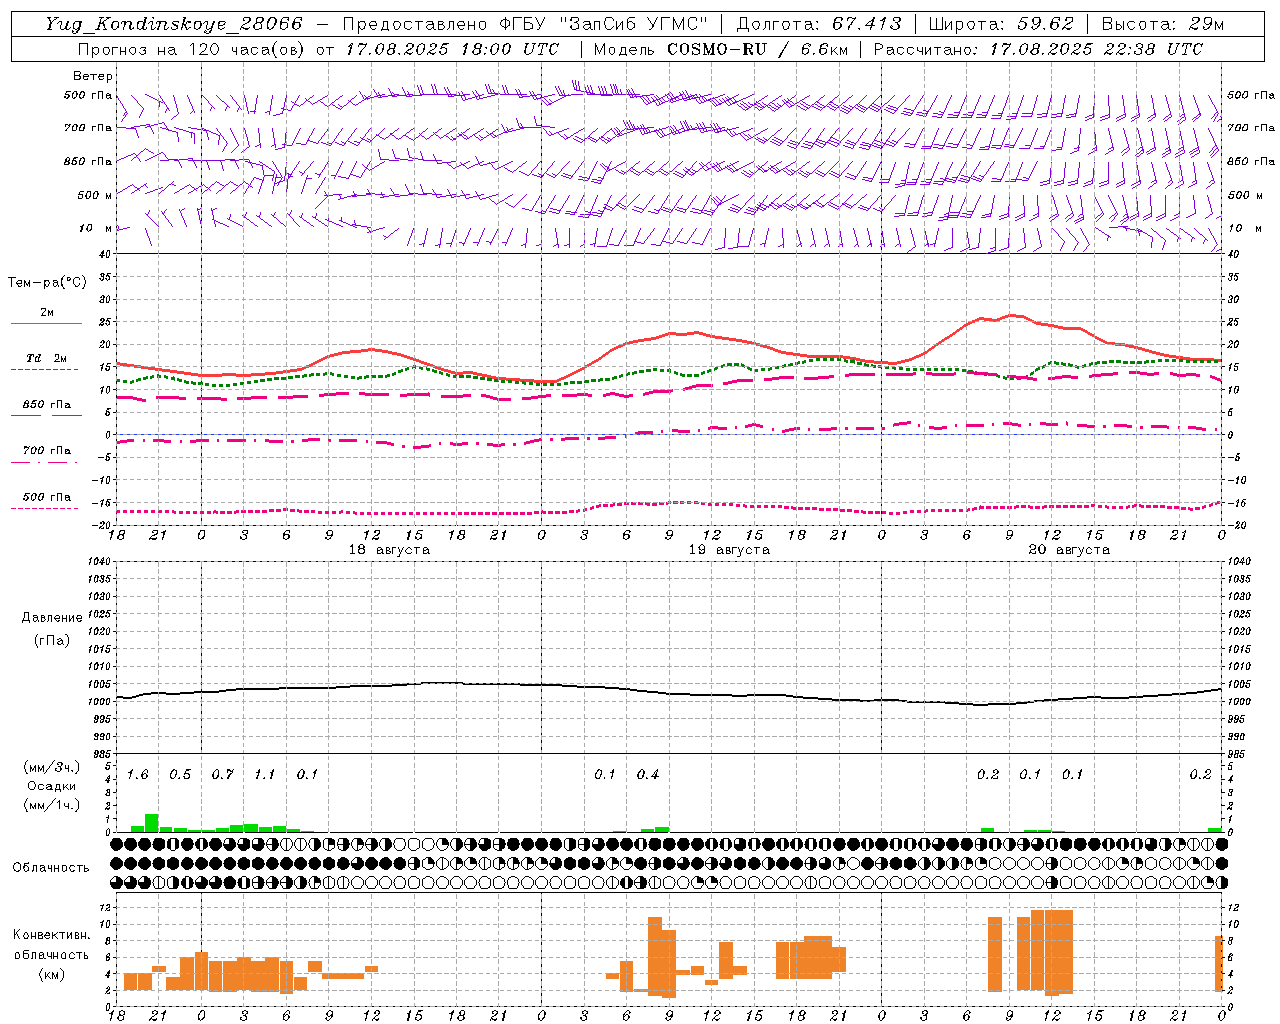Click the station title Yug_Kondinskoye_28066
Image resolution: width=1280 pixels, height=1024 pixels.
(173, 24)
